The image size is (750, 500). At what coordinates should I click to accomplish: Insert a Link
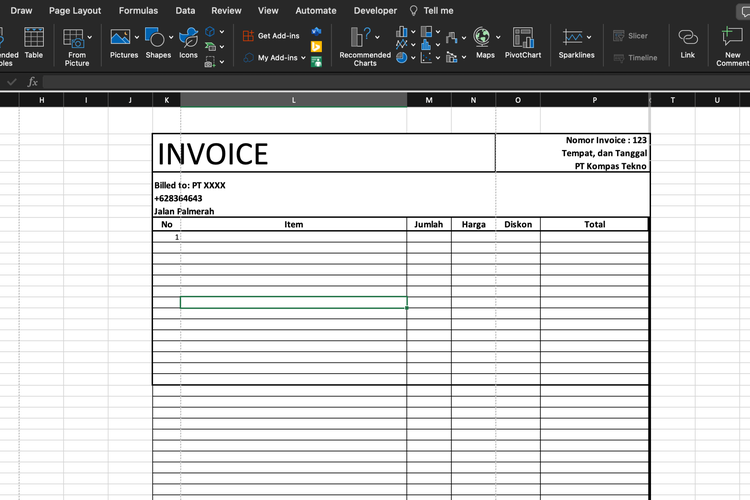pos(687,43)
